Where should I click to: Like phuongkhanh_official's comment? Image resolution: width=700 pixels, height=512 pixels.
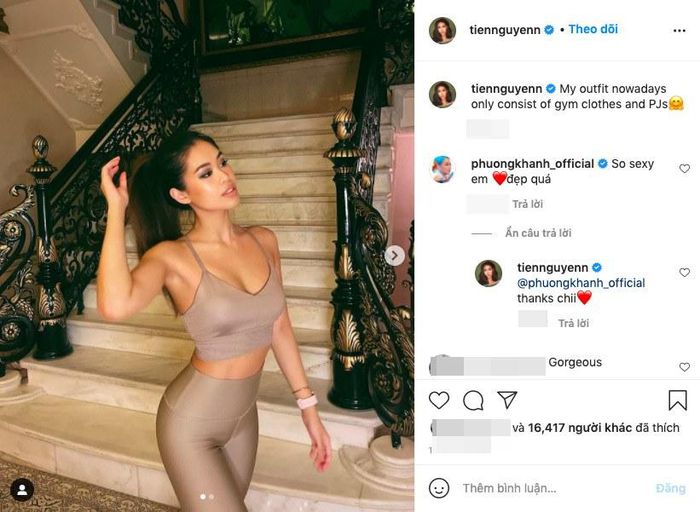pyautogui.click(x=684, y=168)
